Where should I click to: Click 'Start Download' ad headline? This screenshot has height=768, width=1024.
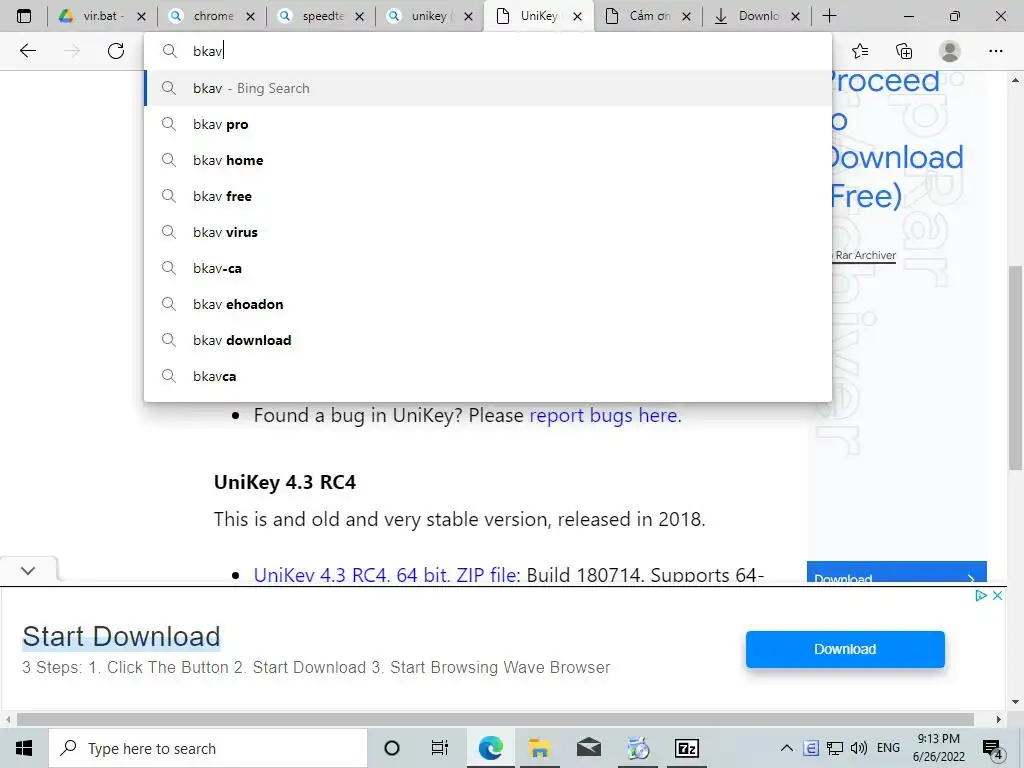(x=121, y=637)
